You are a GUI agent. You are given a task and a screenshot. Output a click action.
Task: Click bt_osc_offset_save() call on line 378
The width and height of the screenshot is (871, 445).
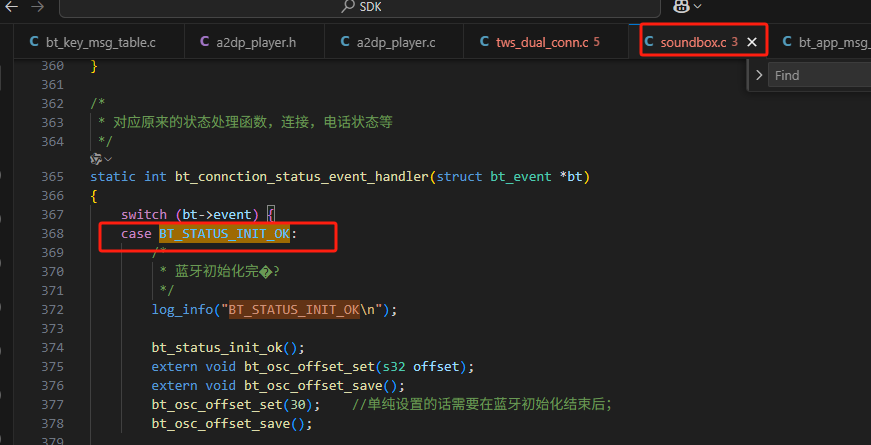tap(232, 424)
